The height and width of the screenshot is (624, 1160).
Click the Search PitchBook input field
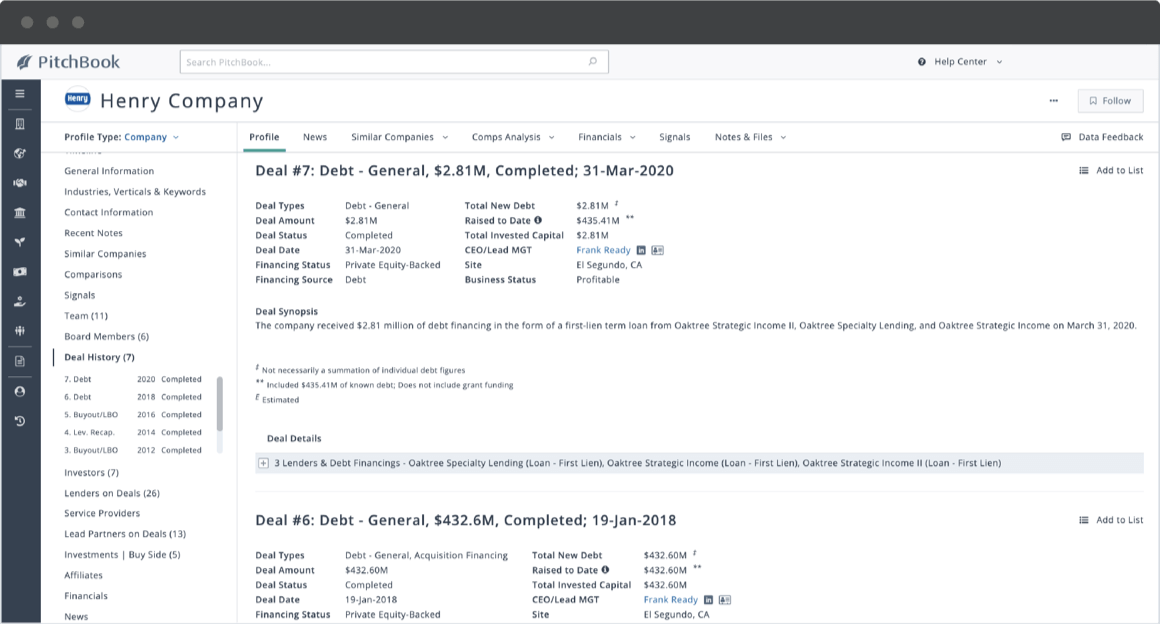point(394,62)
